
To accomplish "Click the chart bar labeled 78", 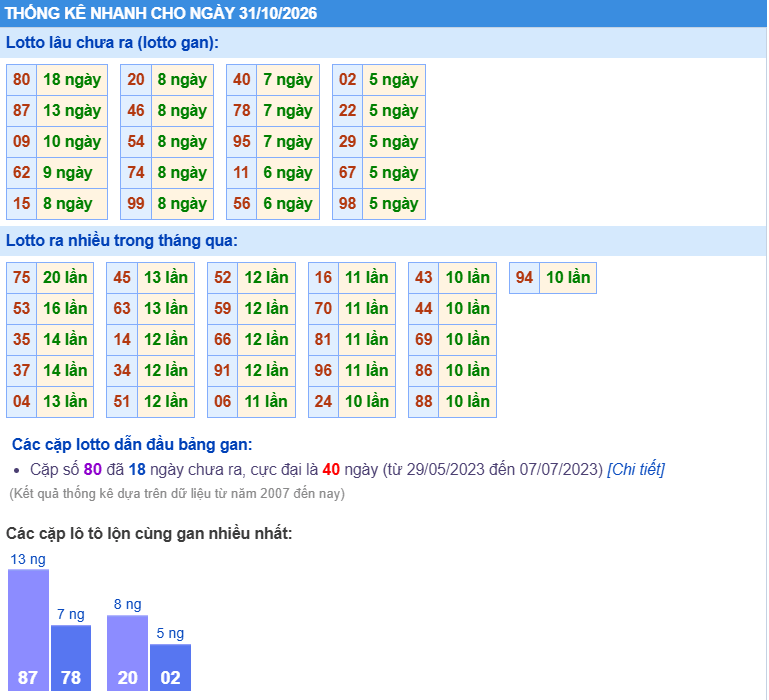I will point(71,658).
